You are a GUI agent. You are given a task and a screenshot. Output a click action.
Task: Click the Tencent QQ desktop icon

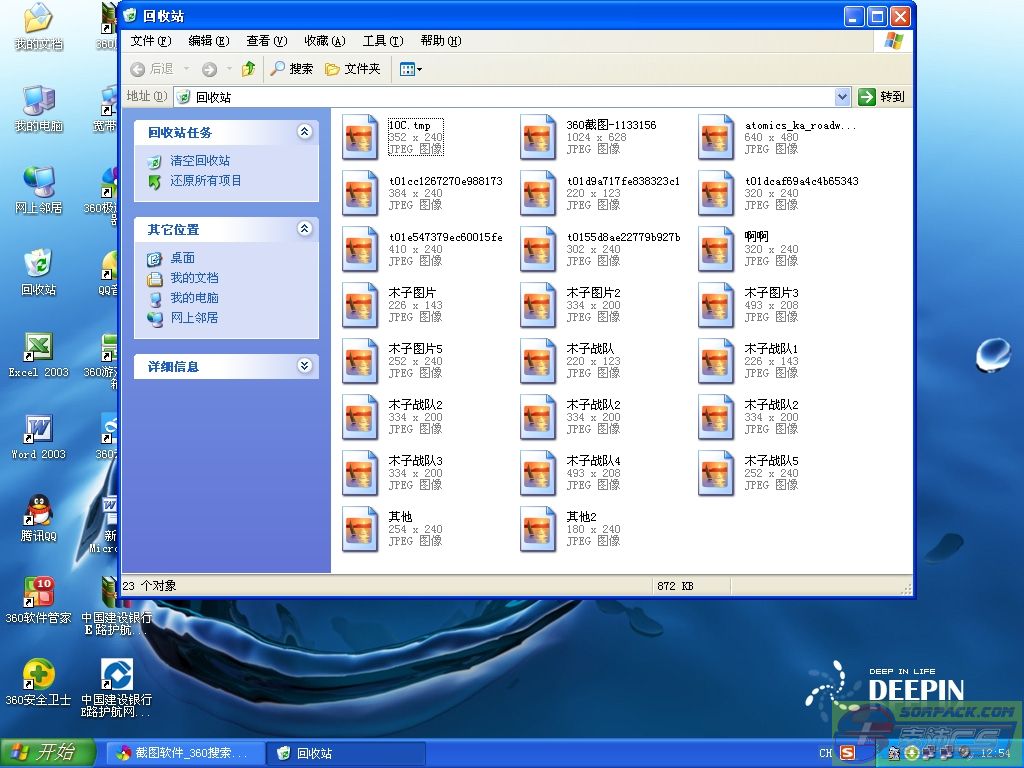[x=38, y=512]
